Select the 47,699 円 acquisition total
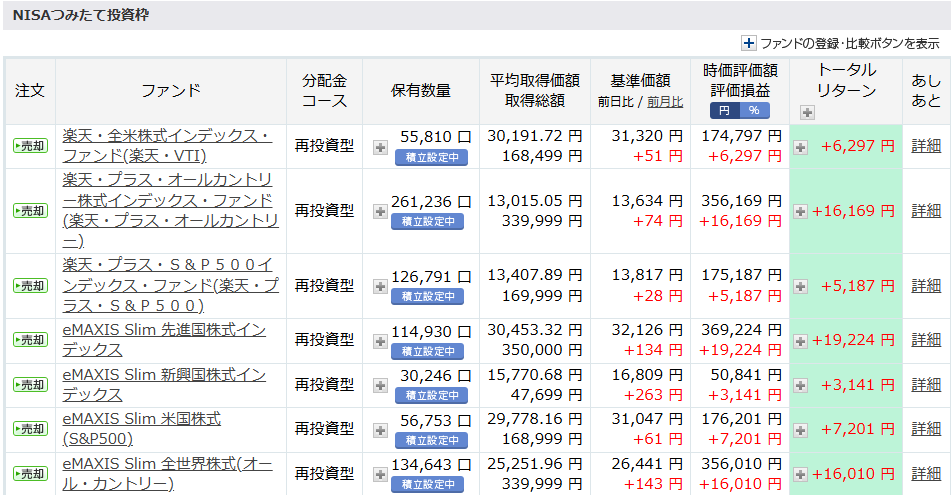 click(546, 396)
